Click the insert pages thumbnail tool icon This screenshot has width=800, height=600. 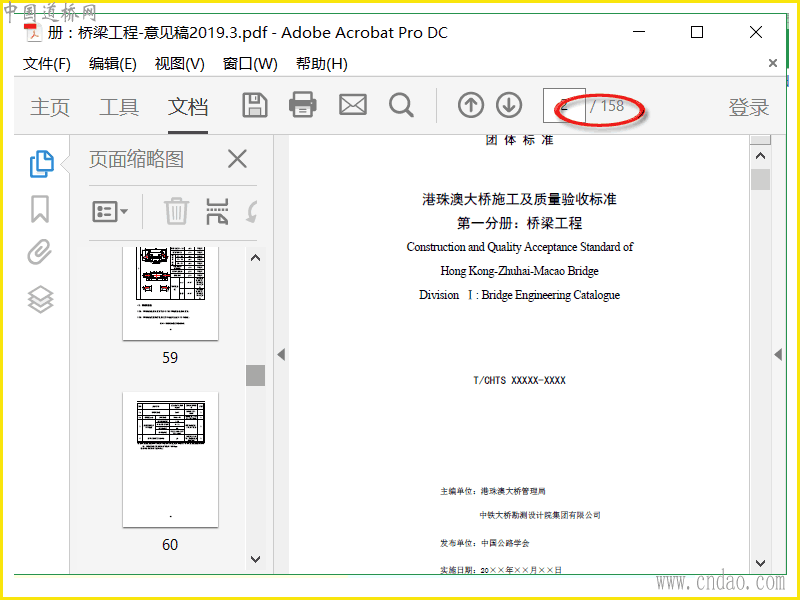pos(217,211)
